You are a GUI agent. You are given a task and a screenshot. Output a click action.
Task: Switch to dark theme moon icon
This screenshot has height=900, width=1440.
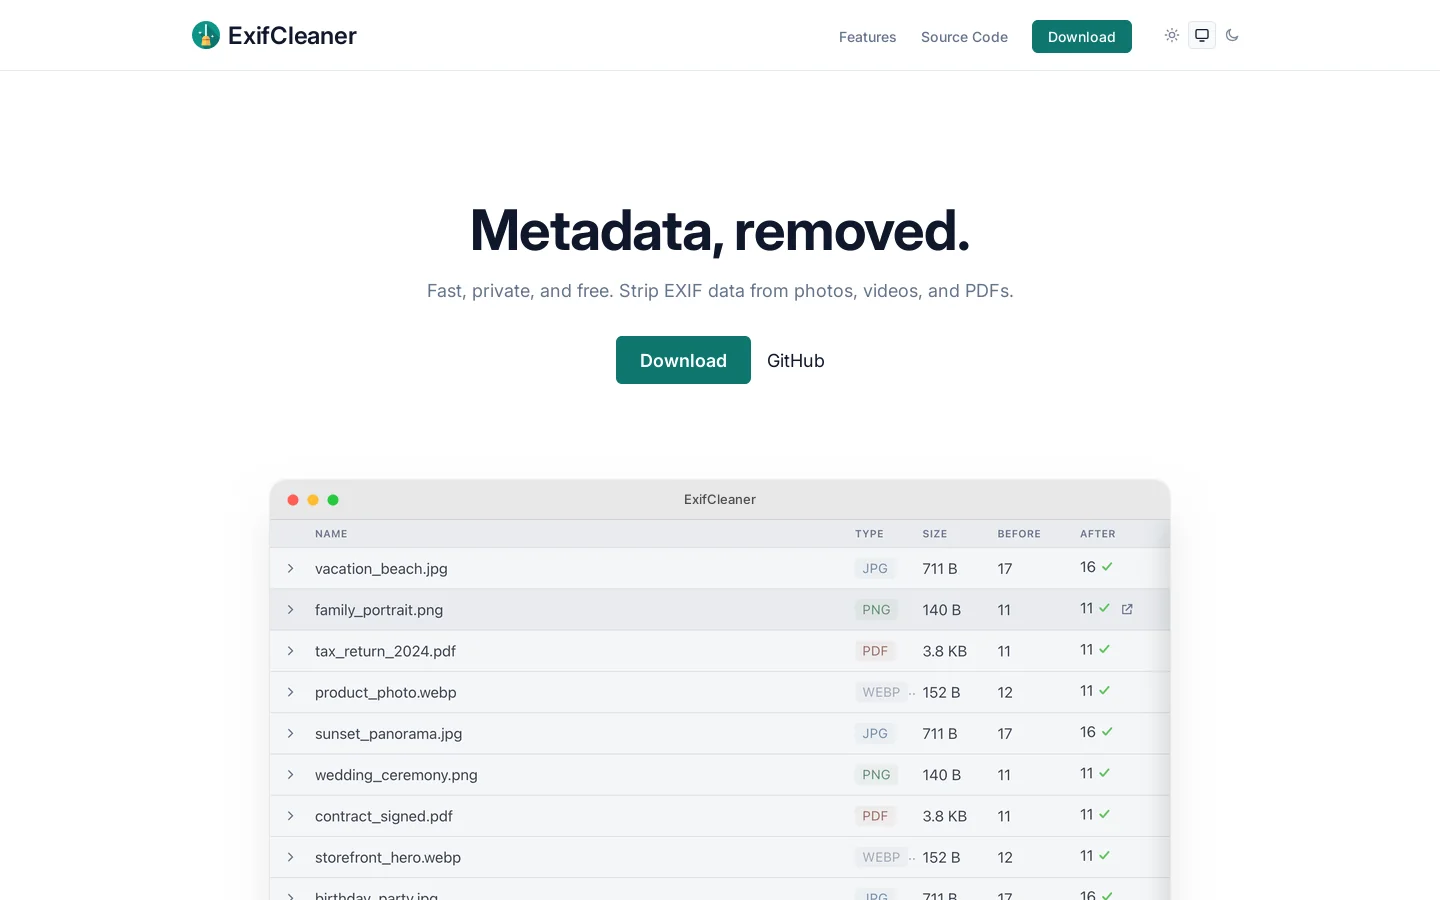coord(1232,35)
